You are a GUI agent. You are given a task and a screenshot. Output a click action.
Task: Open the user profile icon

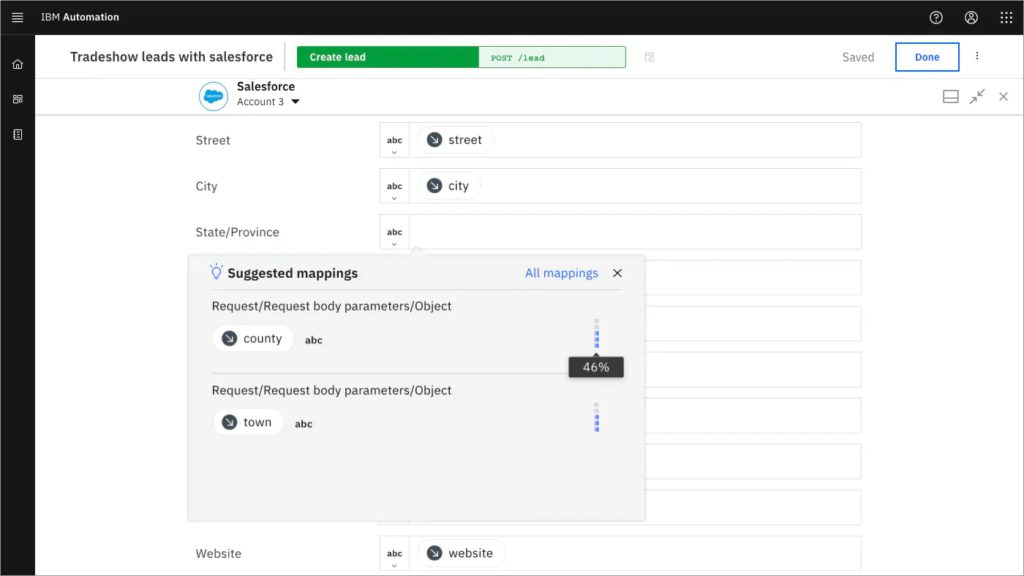(x=971, y=18)
